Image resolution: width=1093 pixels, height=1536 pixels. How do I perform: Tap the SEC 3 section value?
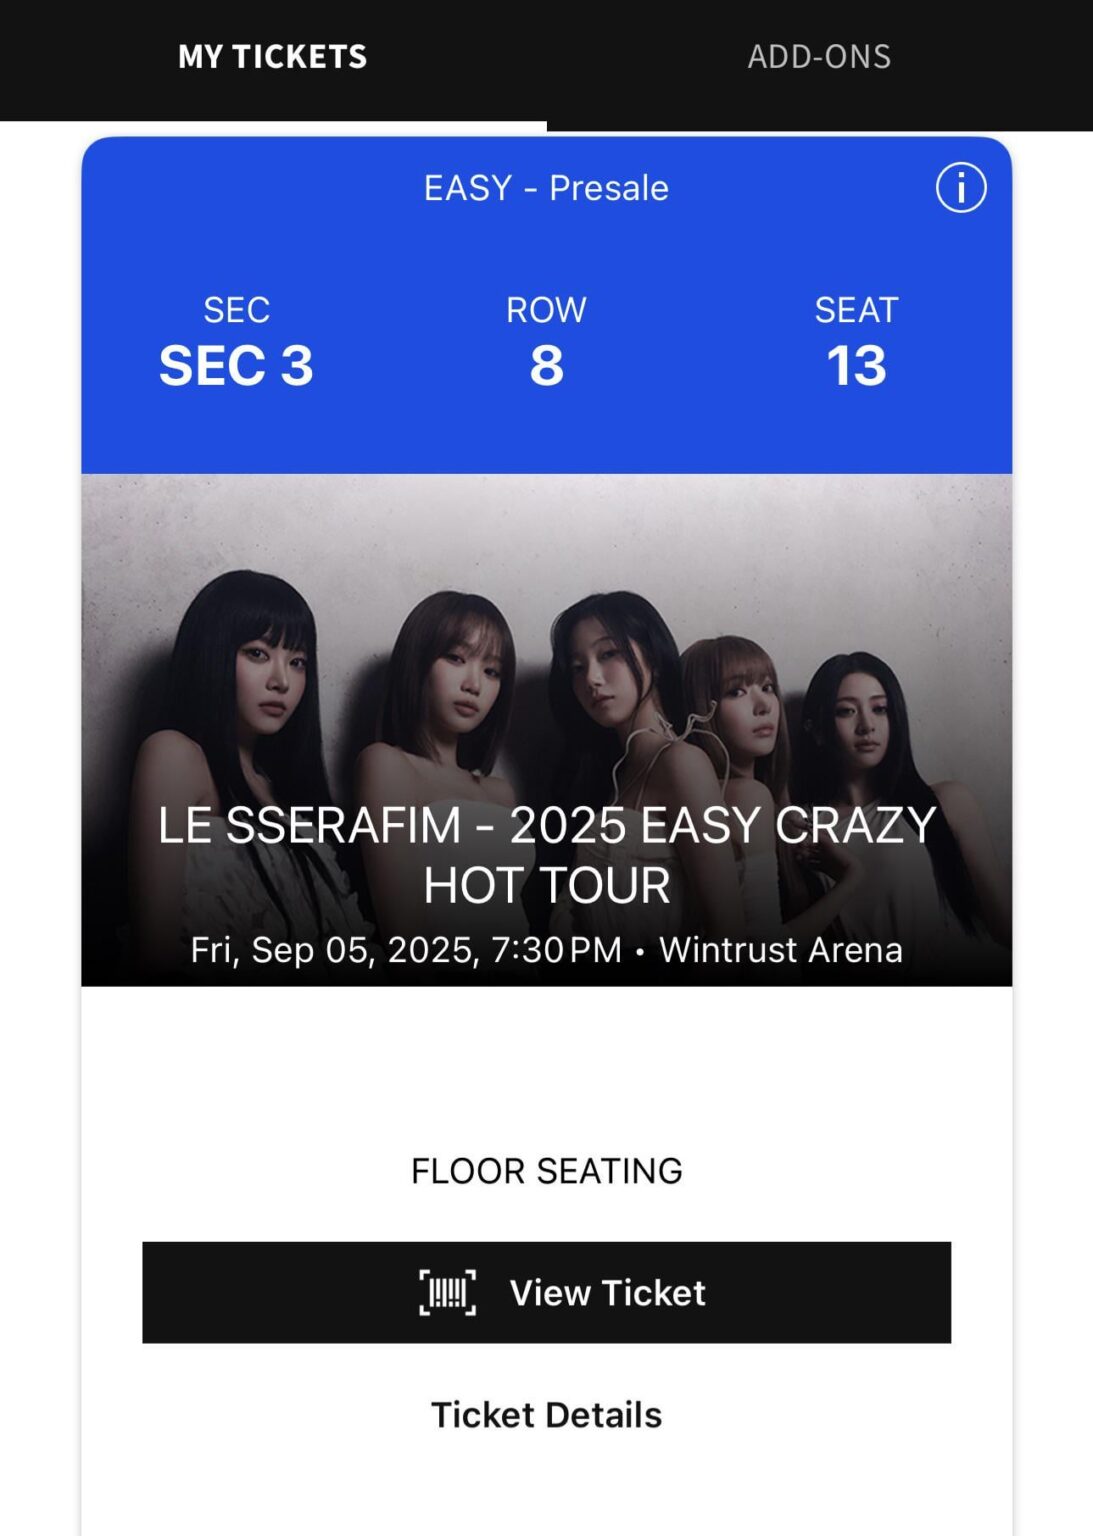pyautogui.click(x=236, y=366)
